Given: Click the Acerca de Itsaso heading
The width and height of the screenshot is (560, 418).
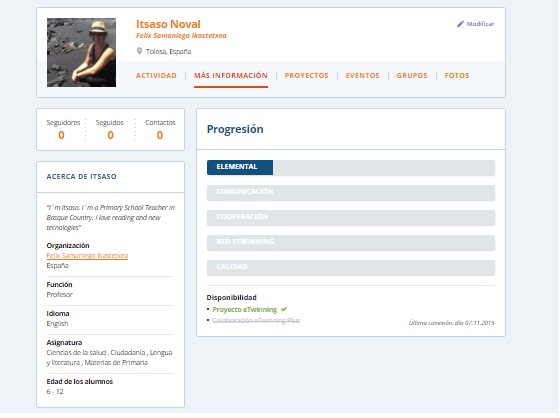Looking at the screenshot, I should click(x=81, y=176).
